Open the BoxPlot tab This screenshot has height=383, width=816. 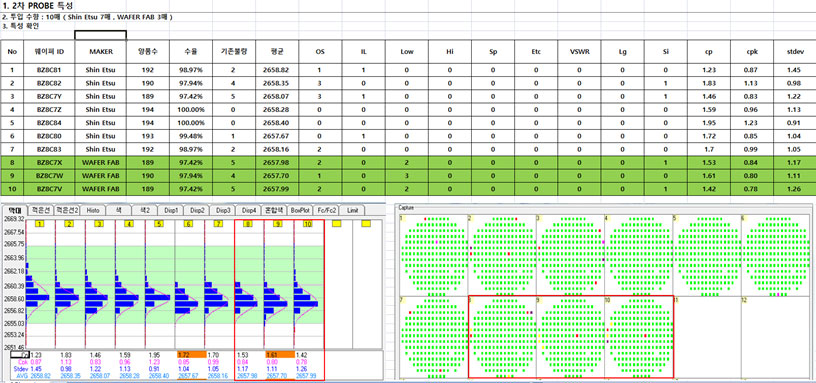tap(300, 210)
